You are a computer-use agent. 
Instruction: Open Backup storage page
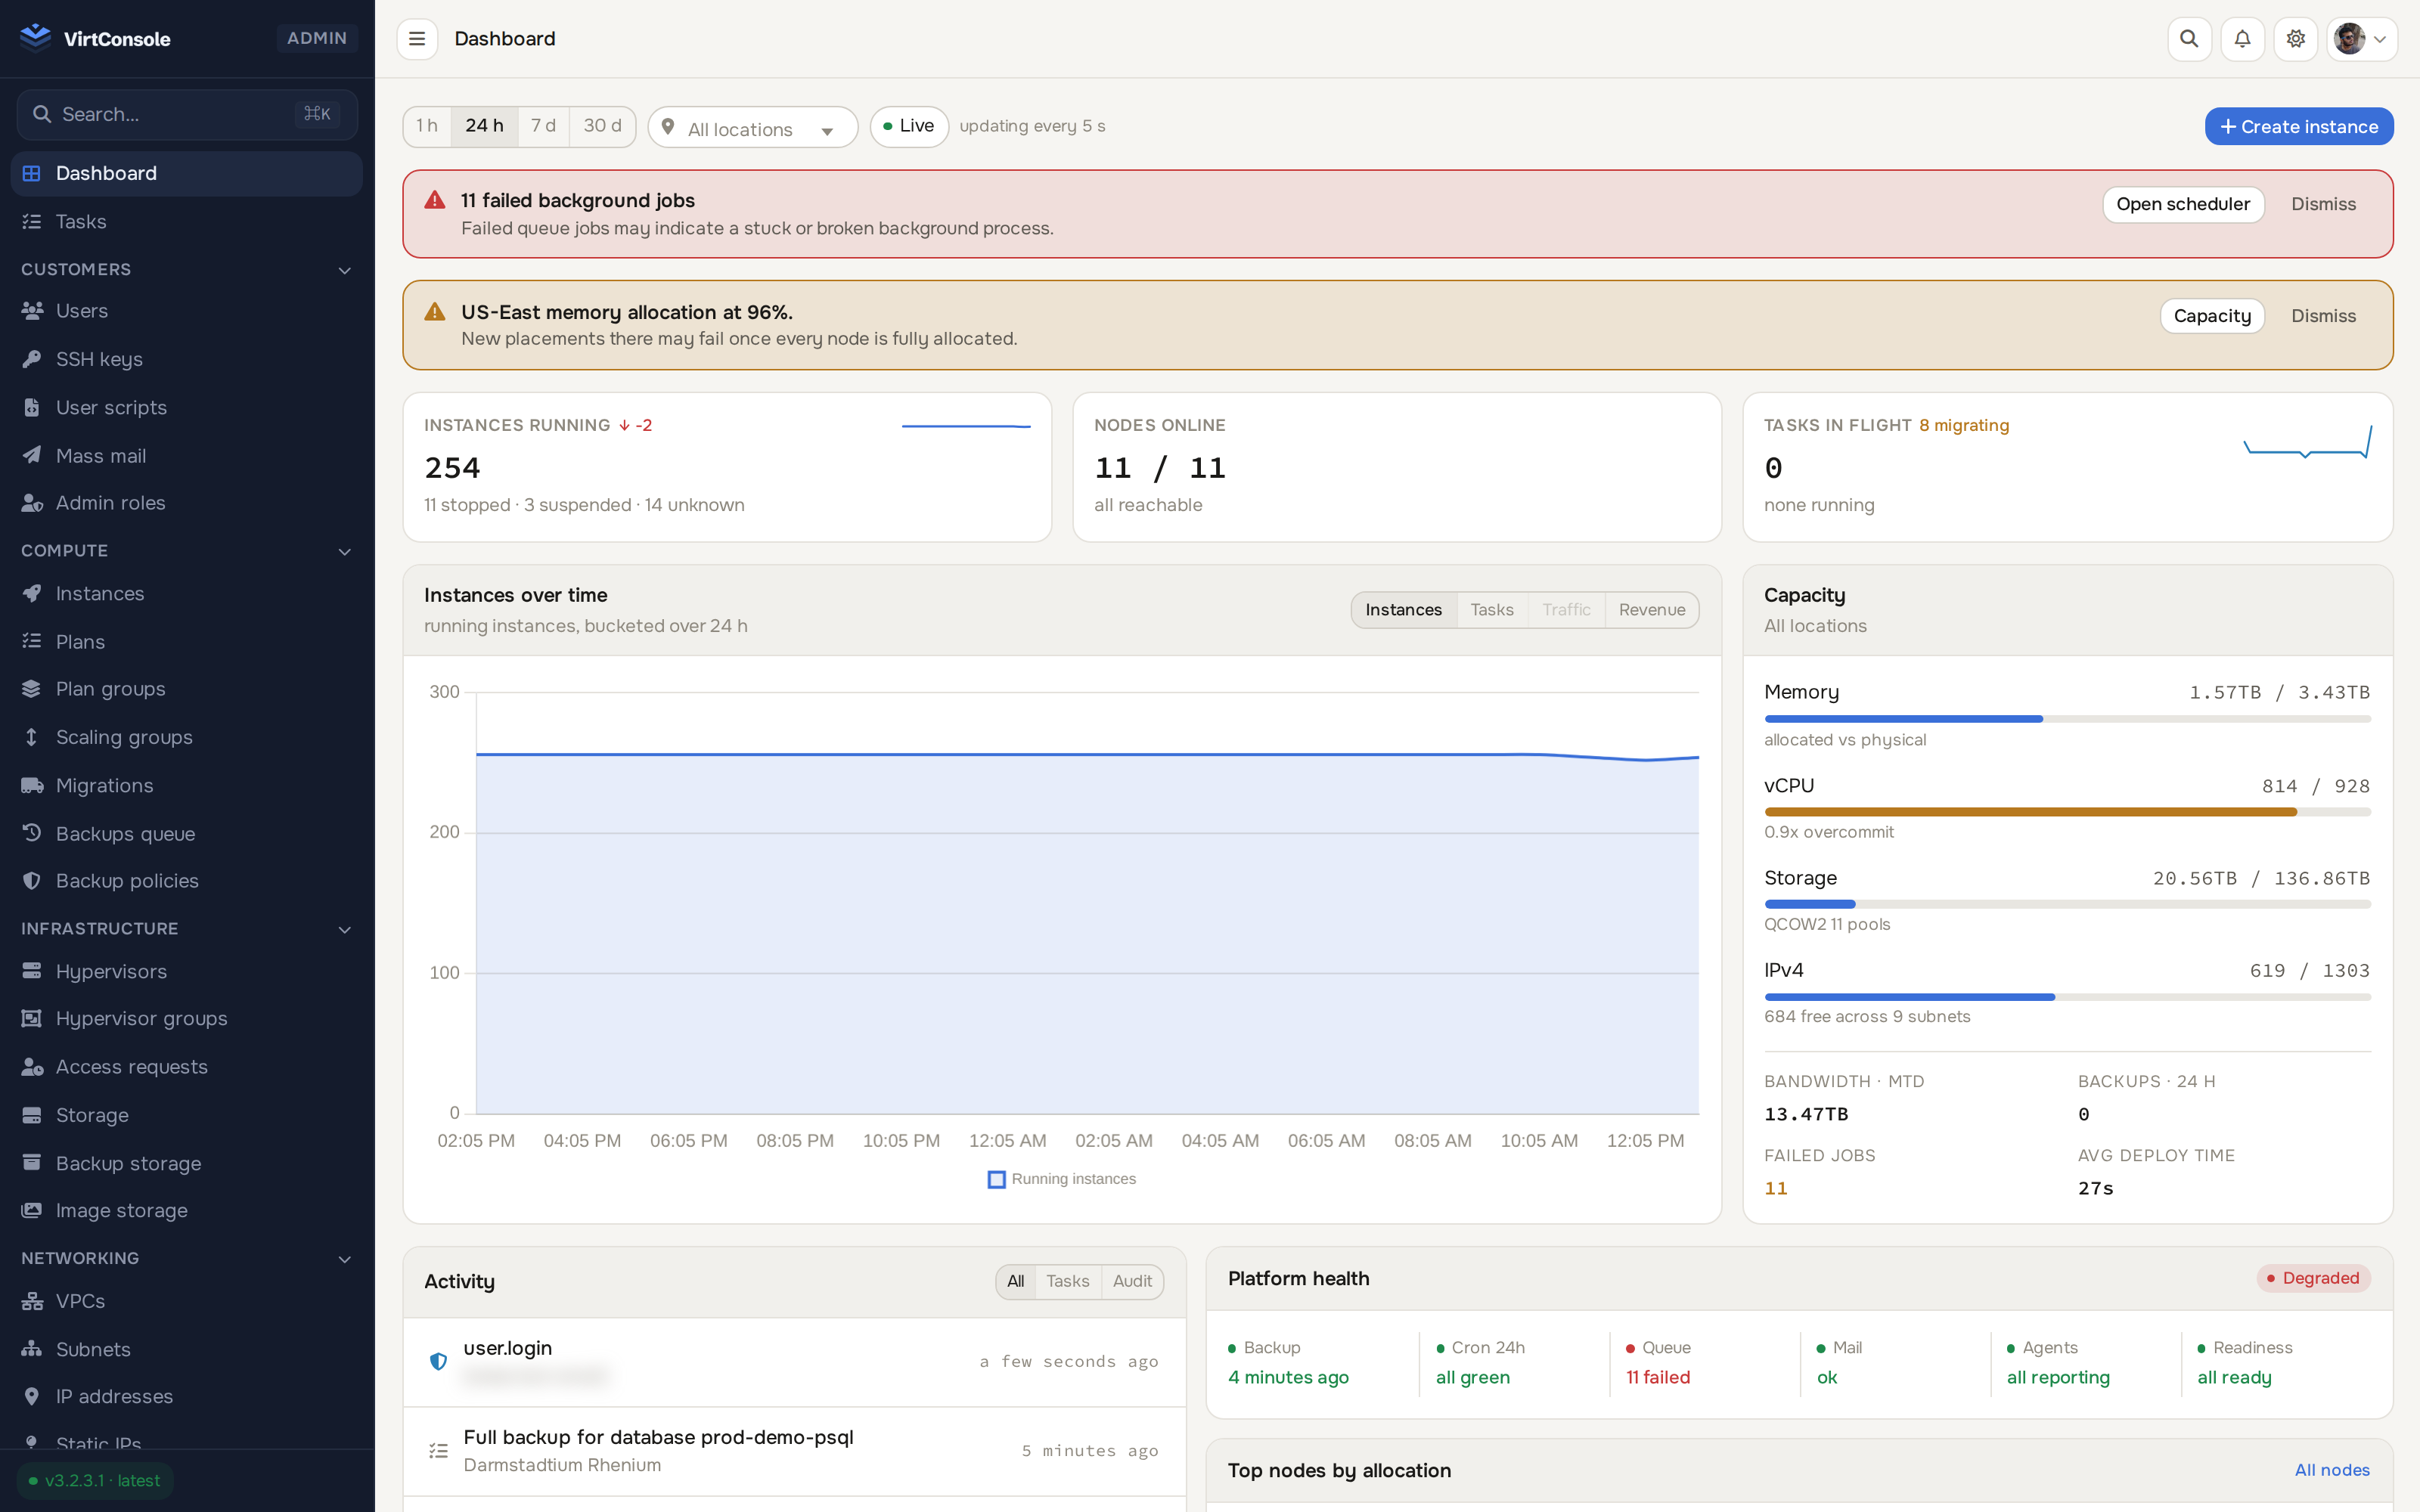(x=186, y=1163)
